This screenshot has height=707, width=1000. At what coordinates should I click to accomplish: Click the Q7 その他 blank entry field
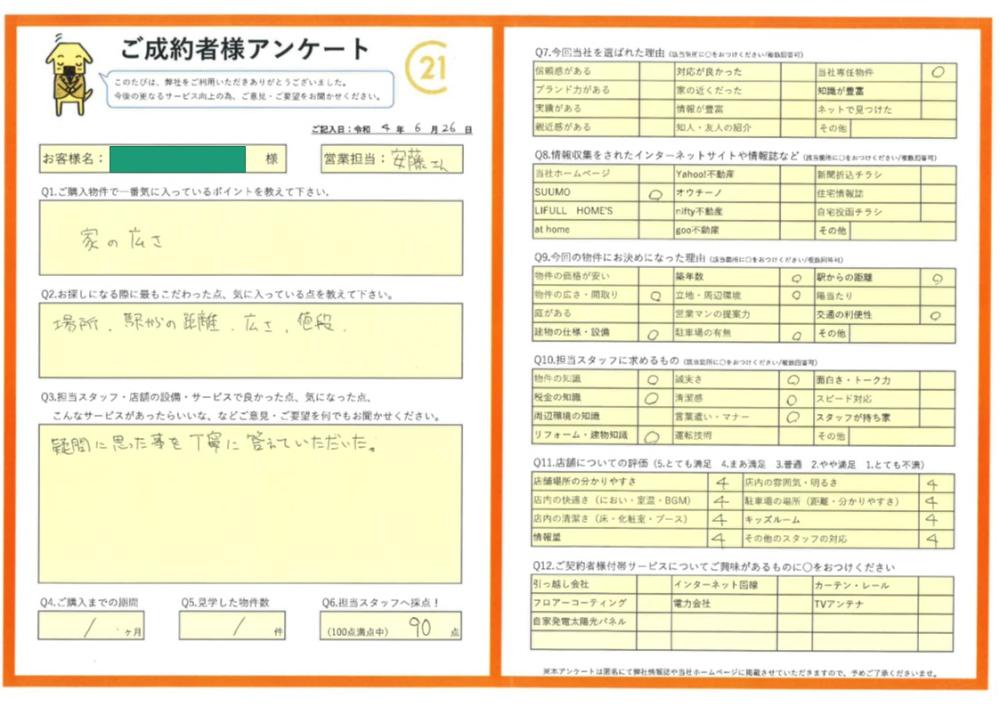pos(903,128)
